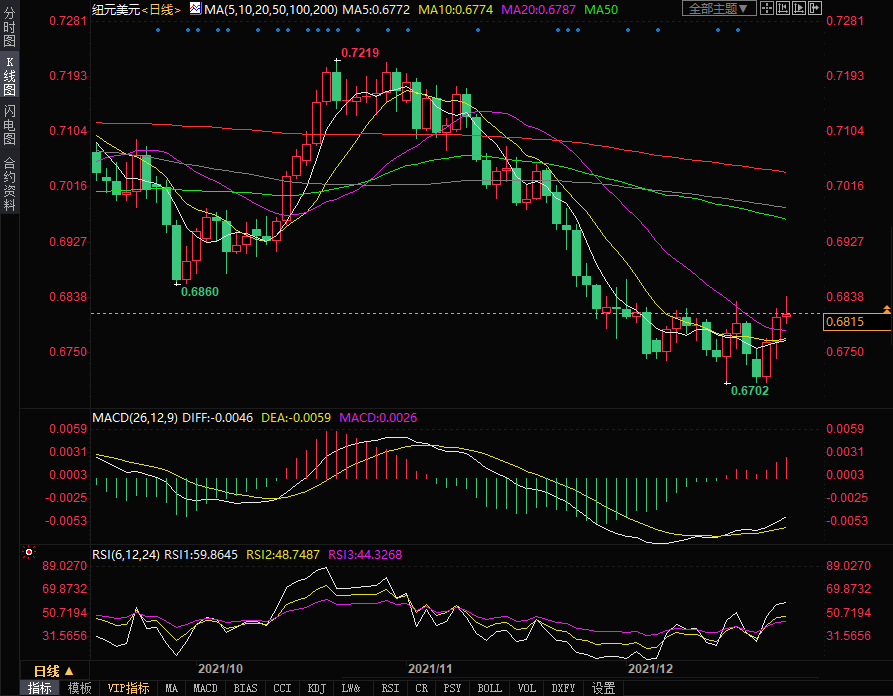Select the 模板 tab at the bottom
Viewport: 893px width, 696px height.
coord(80,688)
